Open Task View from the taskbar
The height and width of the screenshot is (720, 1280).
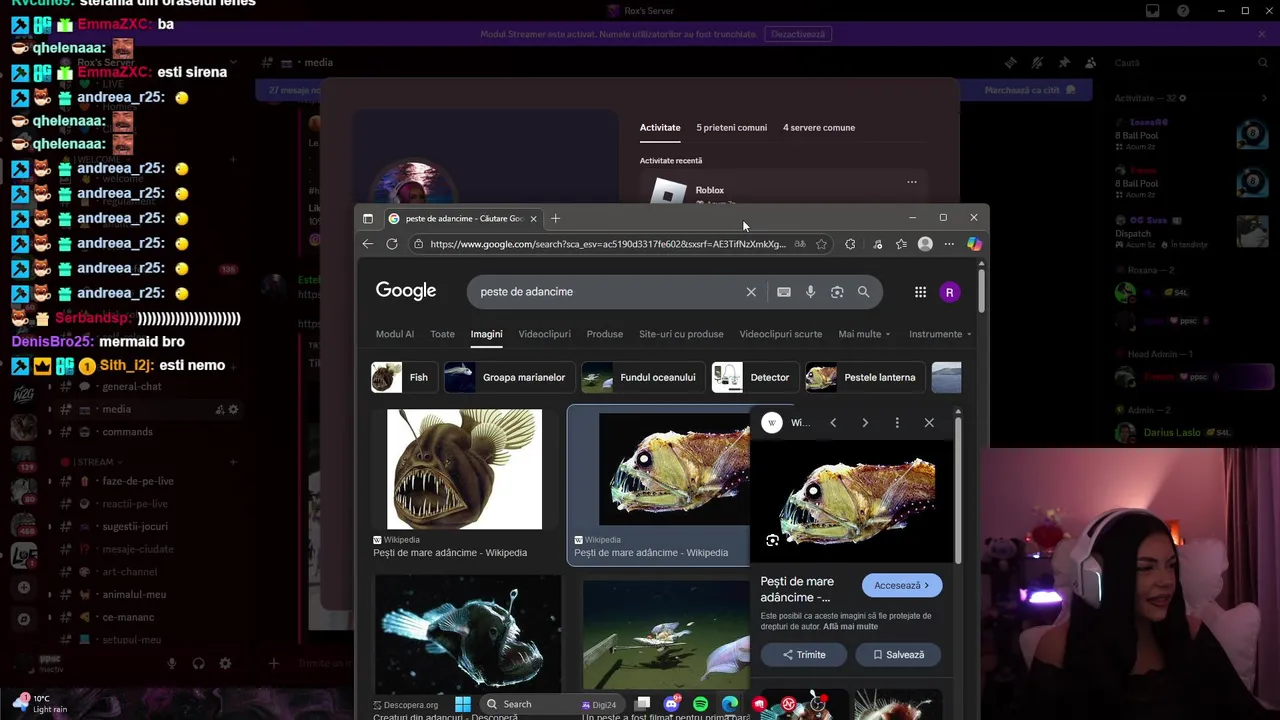(643, 704)
